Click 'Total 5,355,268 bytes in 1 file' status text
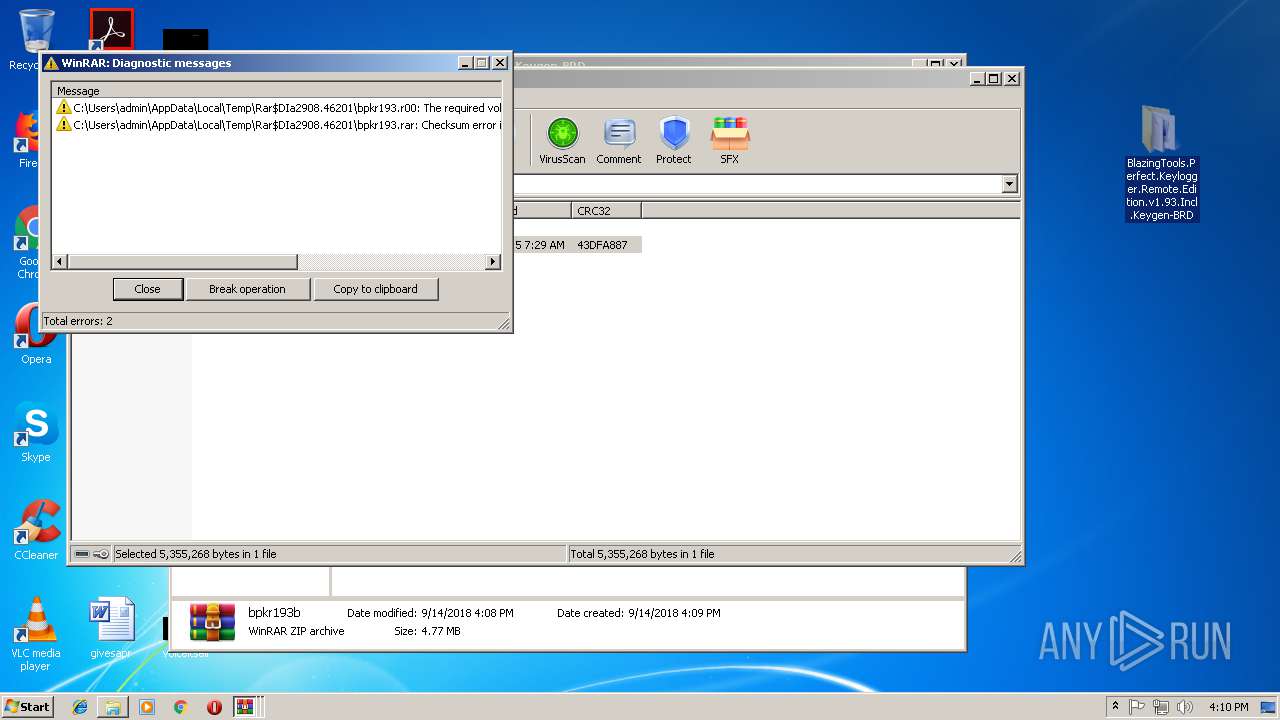The width and height of the screenshot is (1280, 720). (643, 554)
